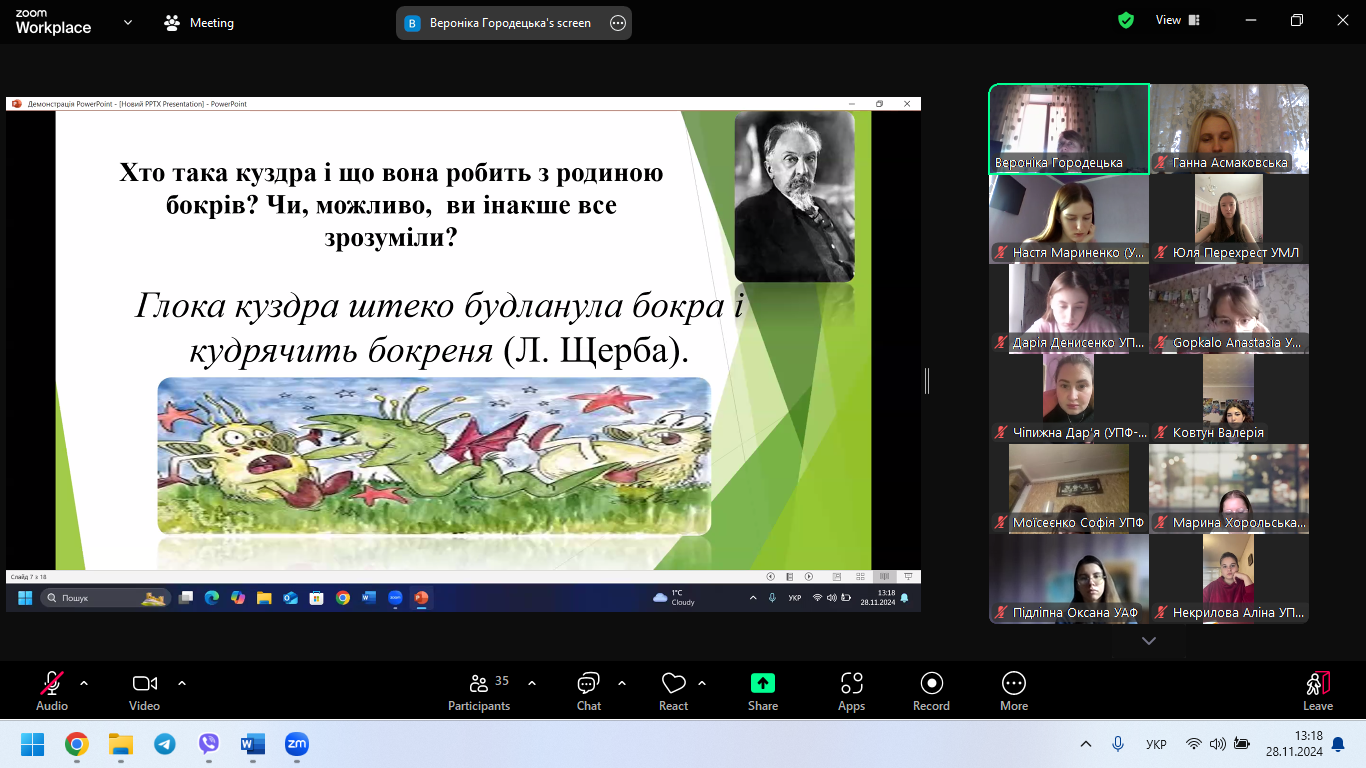The width and height of the screenshot is (1366, 768).
Task: Select Вероніка Городецька's video tile
Action: [x=1069, y=129]
